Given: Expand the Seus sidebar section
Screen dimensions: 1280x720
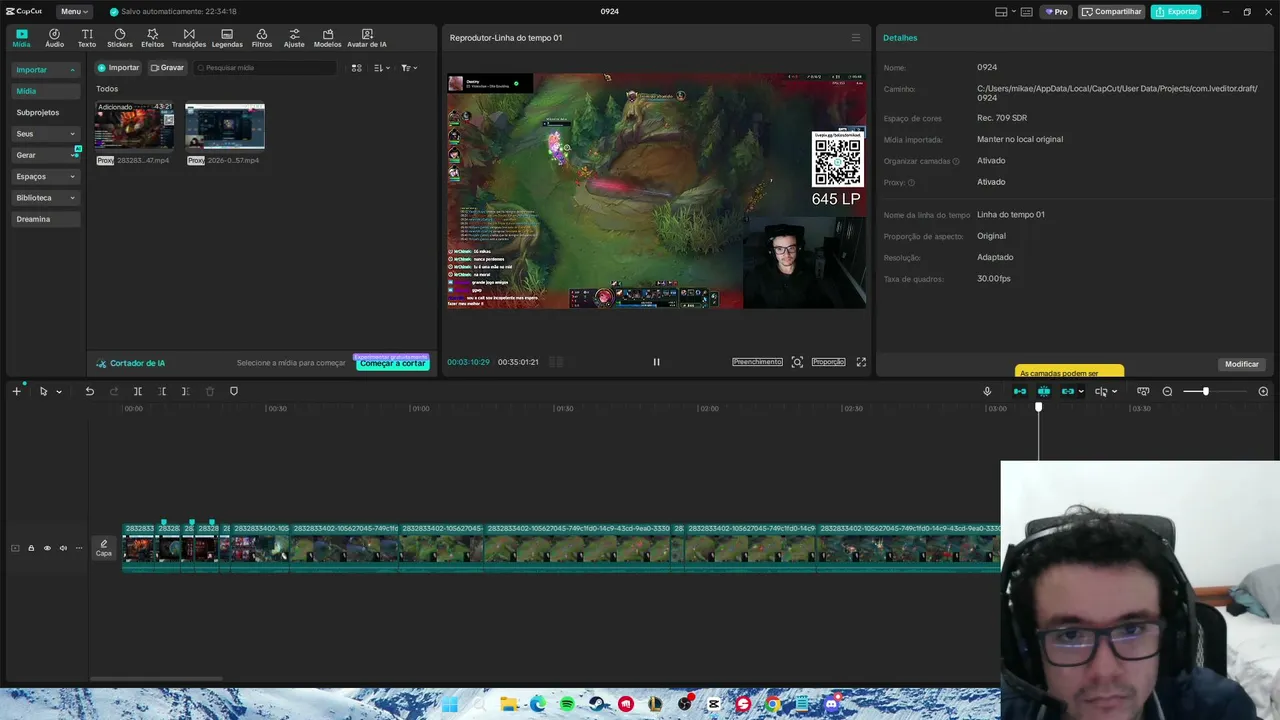Looking at the screenshot, I should pyautogui.click(x=45, y=133).
